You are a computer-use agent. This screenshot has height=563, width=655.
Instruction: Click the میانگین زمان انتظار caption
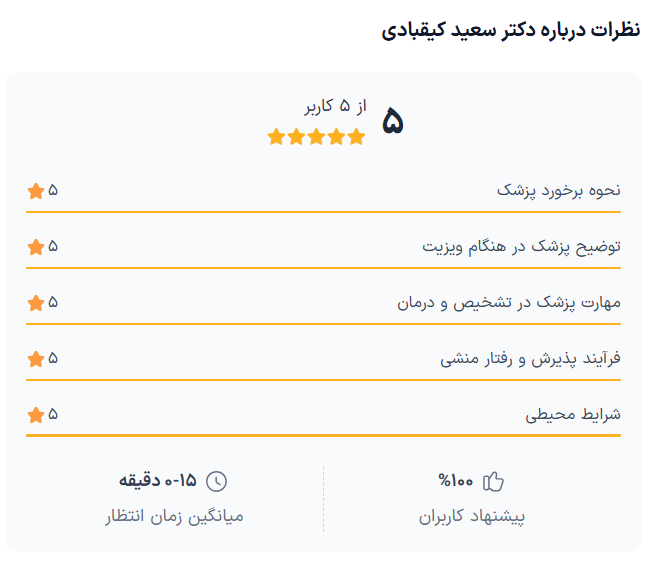point(175,517)
